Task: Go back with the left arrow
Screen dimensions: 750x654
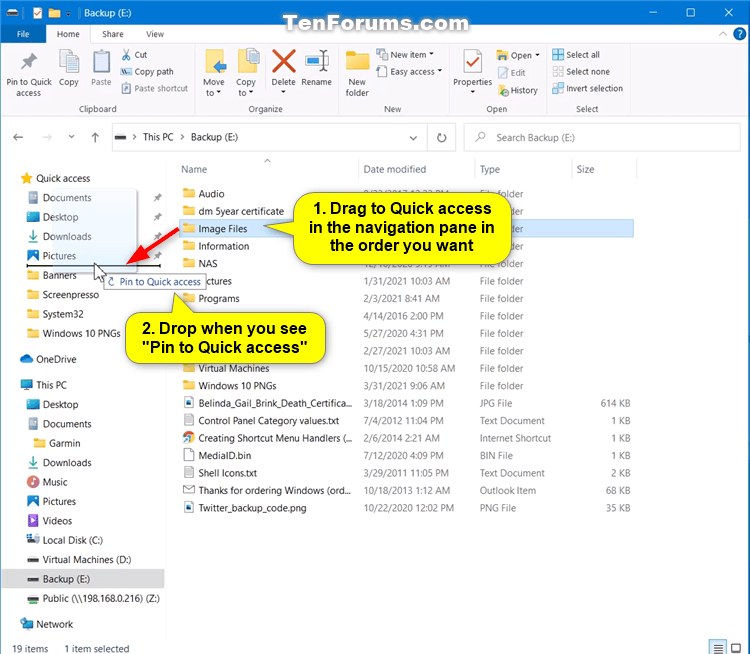Action: [x=18, y=137]
